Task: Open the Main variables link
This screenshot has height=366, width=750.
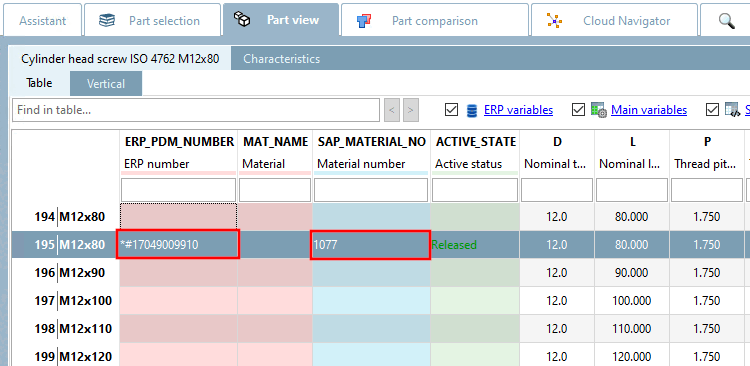Action: tap(649, 110)
